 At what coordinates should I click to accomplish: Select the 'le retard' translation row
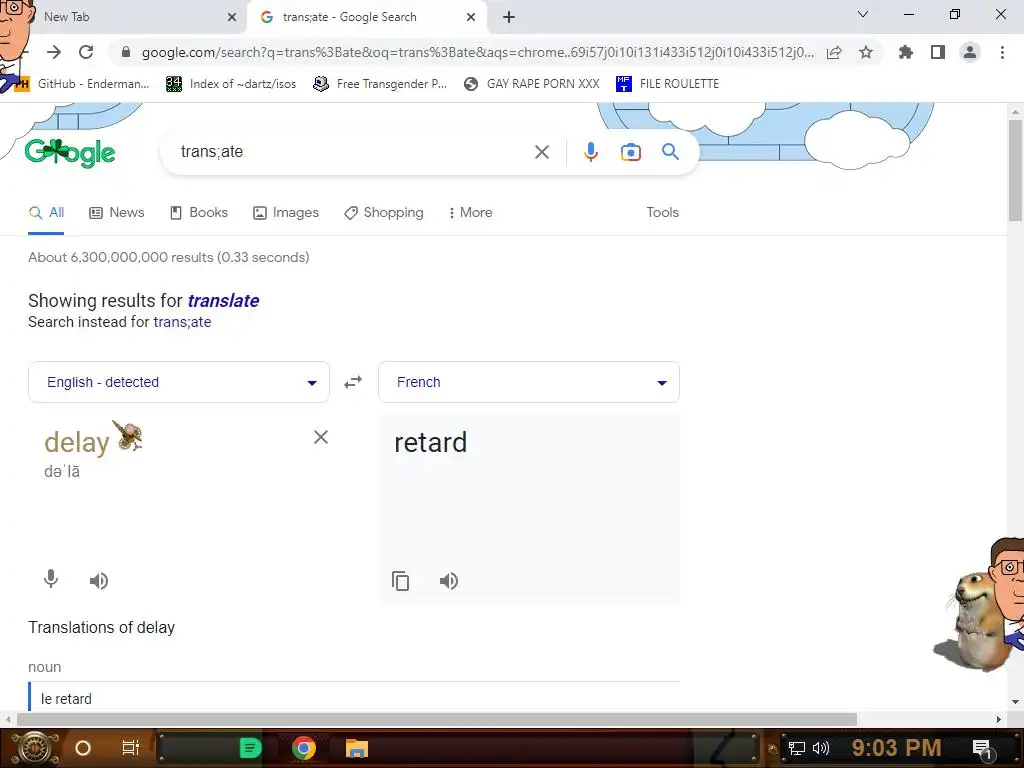354,698
